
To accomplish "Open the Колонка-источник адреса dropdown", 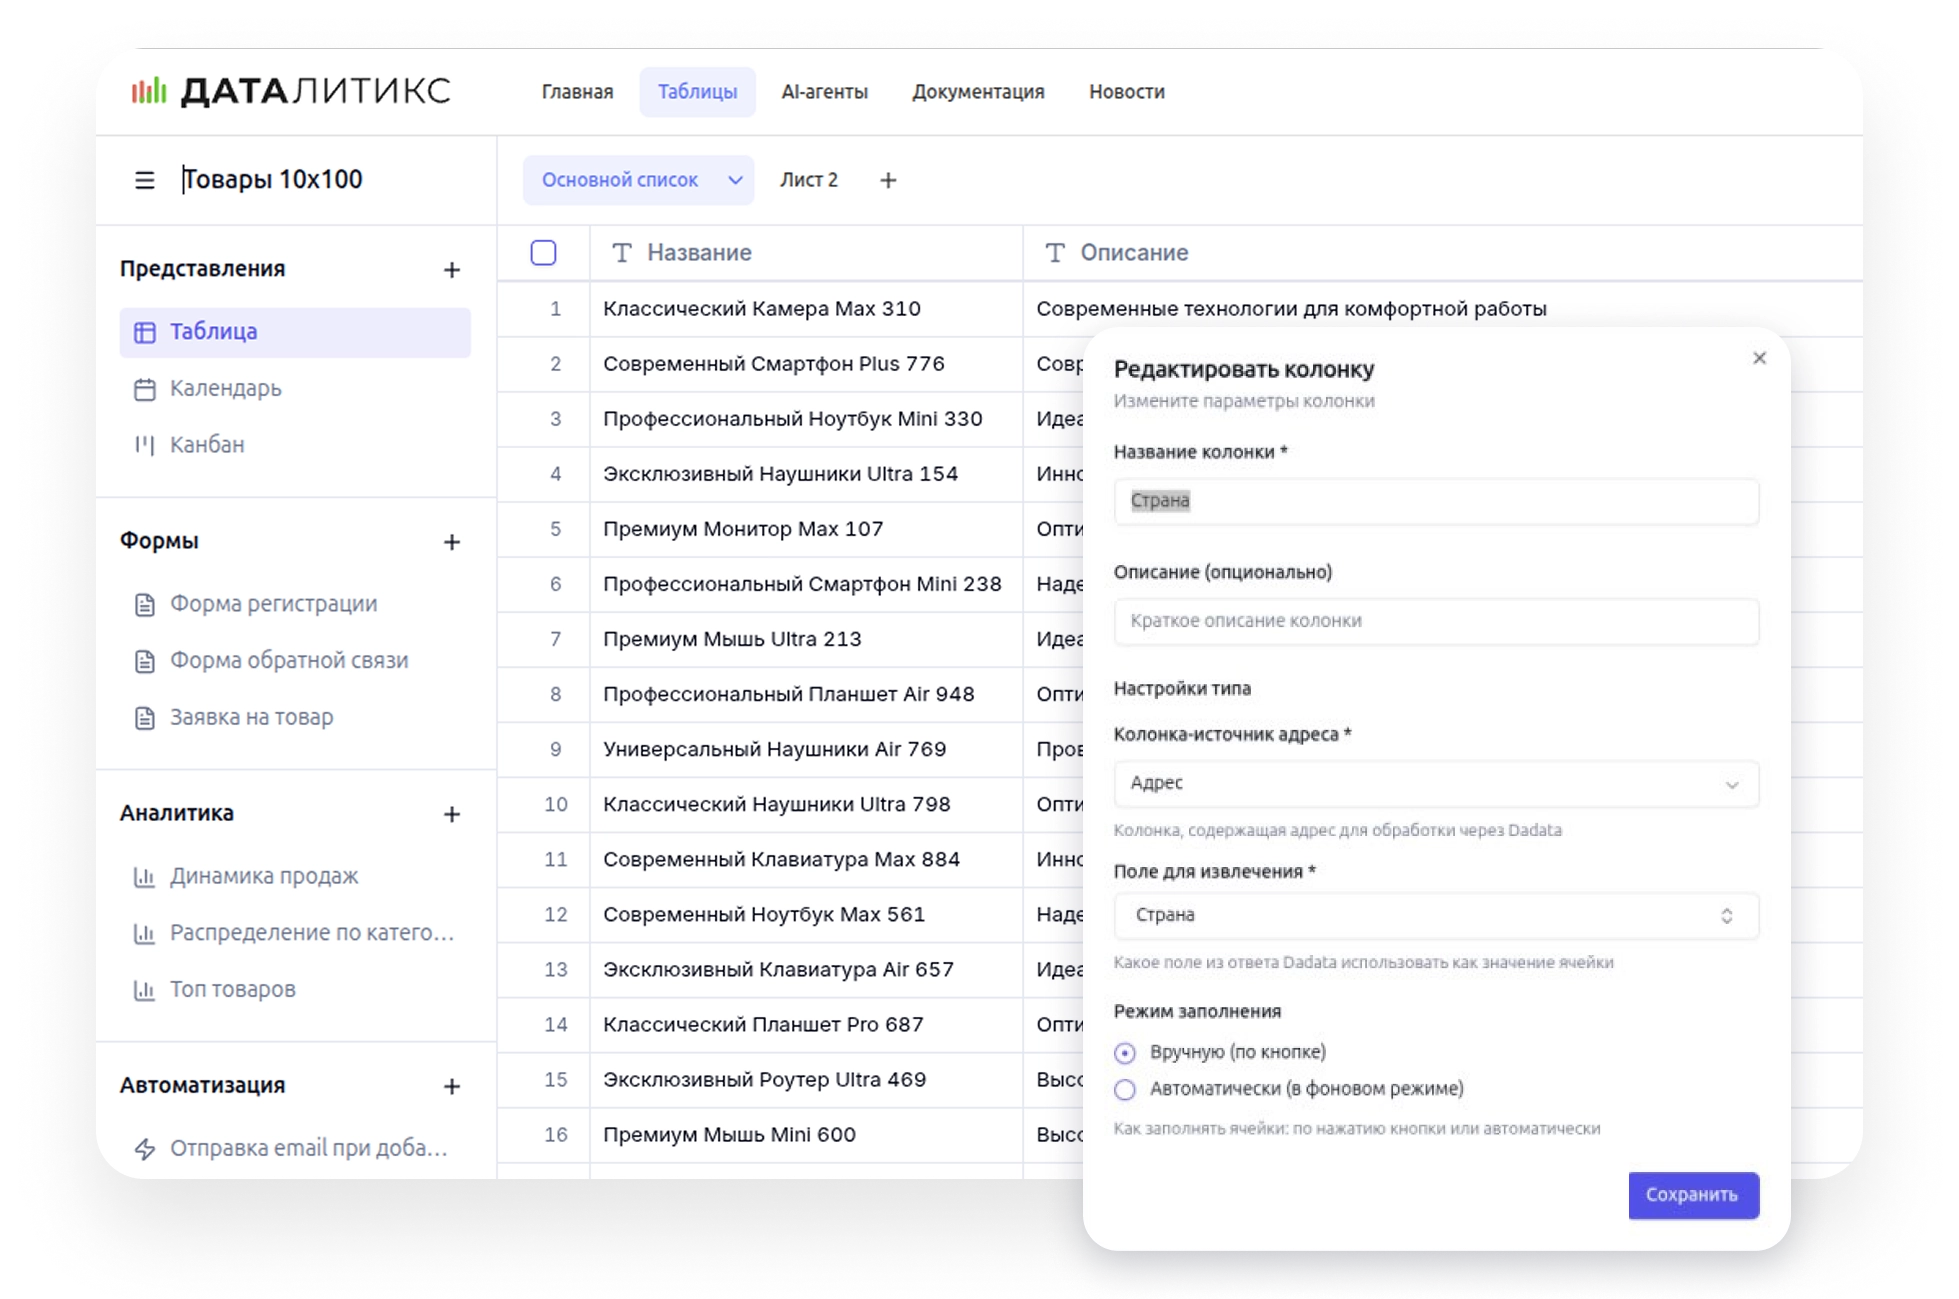I will [x=1435, y=784].
